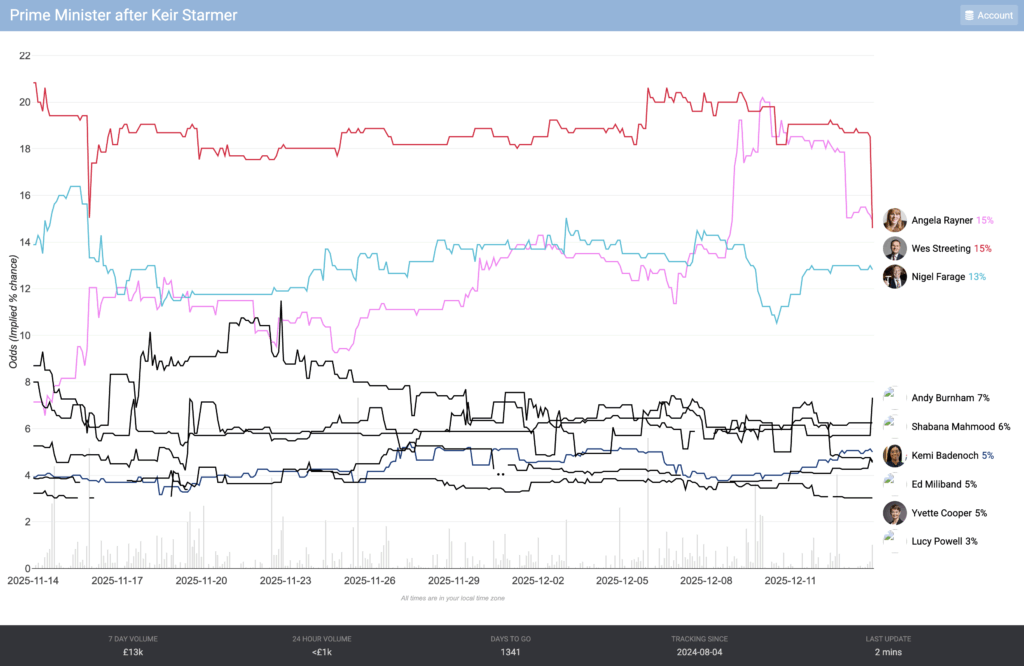The image size is (1024, 666).
Task: Click the 2025-11-20 date on the x-axis
Action: [201, 580]
